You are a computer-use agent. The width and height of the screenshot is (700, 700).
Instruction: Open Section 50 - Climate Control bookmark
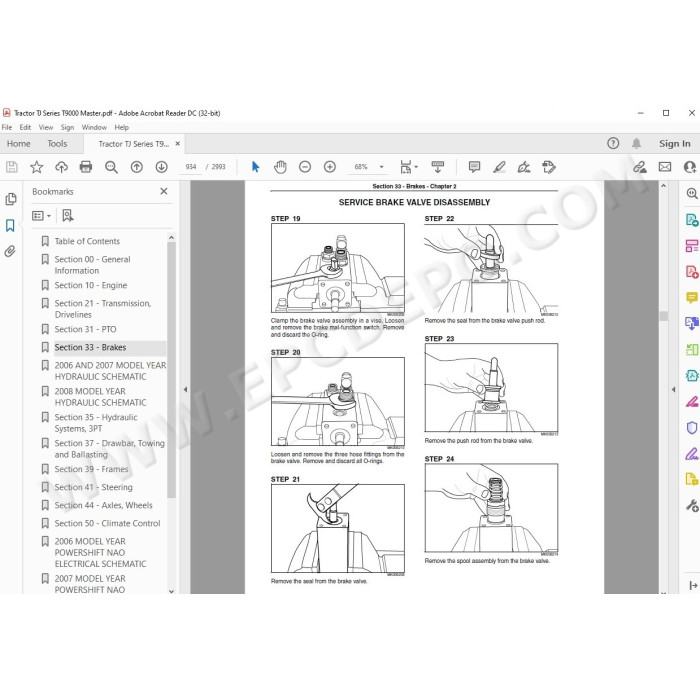[x=107, y=523]
